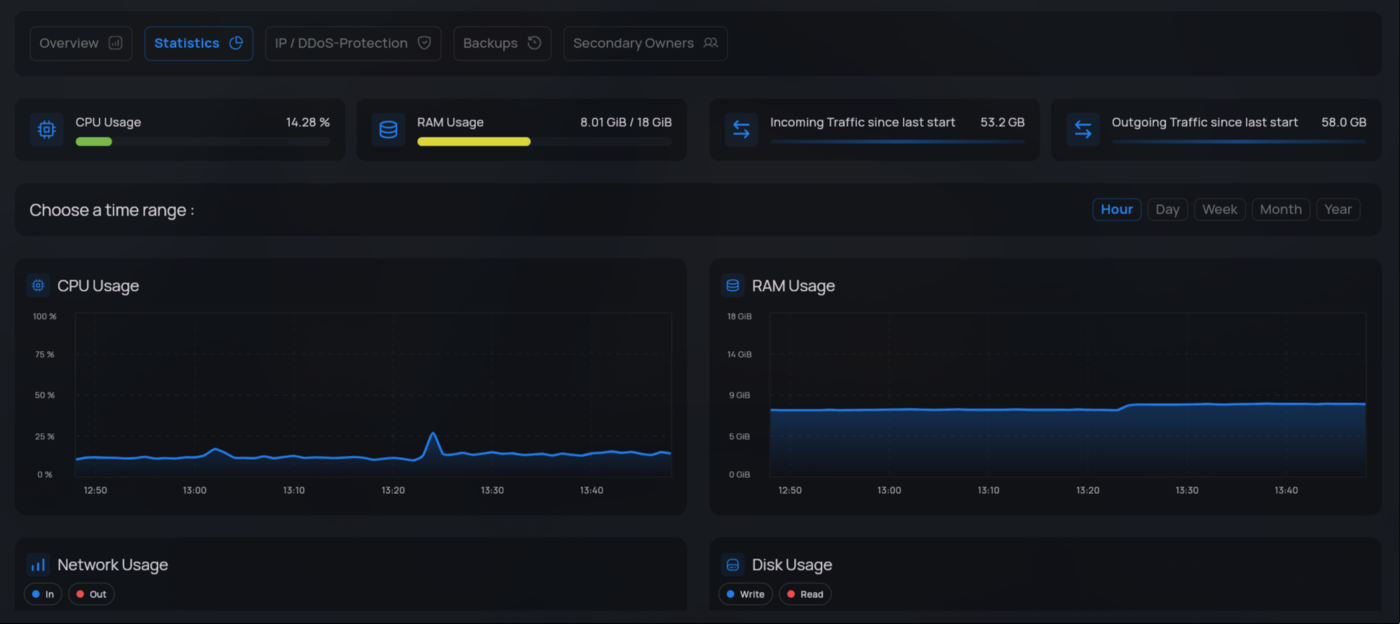1400x624 pixels.
Task: Open the Backups tab
Action: coord(502,43)
